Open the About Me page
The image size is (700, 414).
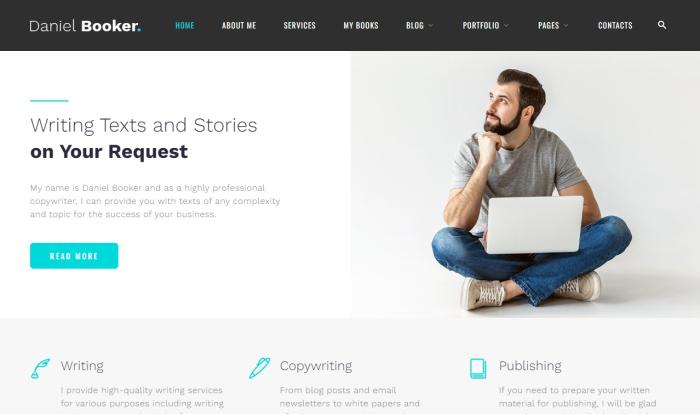pyautogui.click(x=239, y=25)
